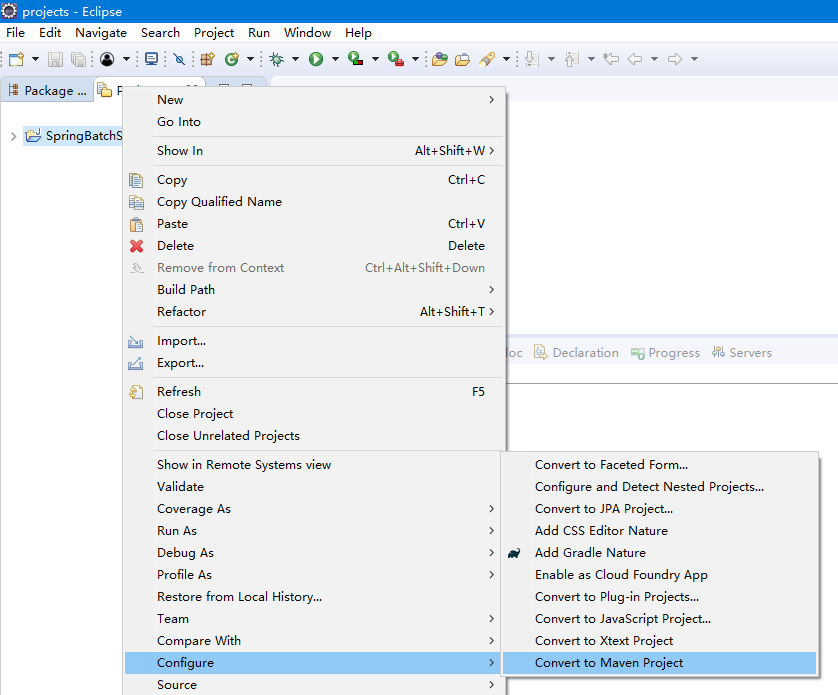Image resolution: width=838 pixels, height=695 pixels.
Task: Open the Coverage dropdown arrow
Action: [x=375, y=59]
